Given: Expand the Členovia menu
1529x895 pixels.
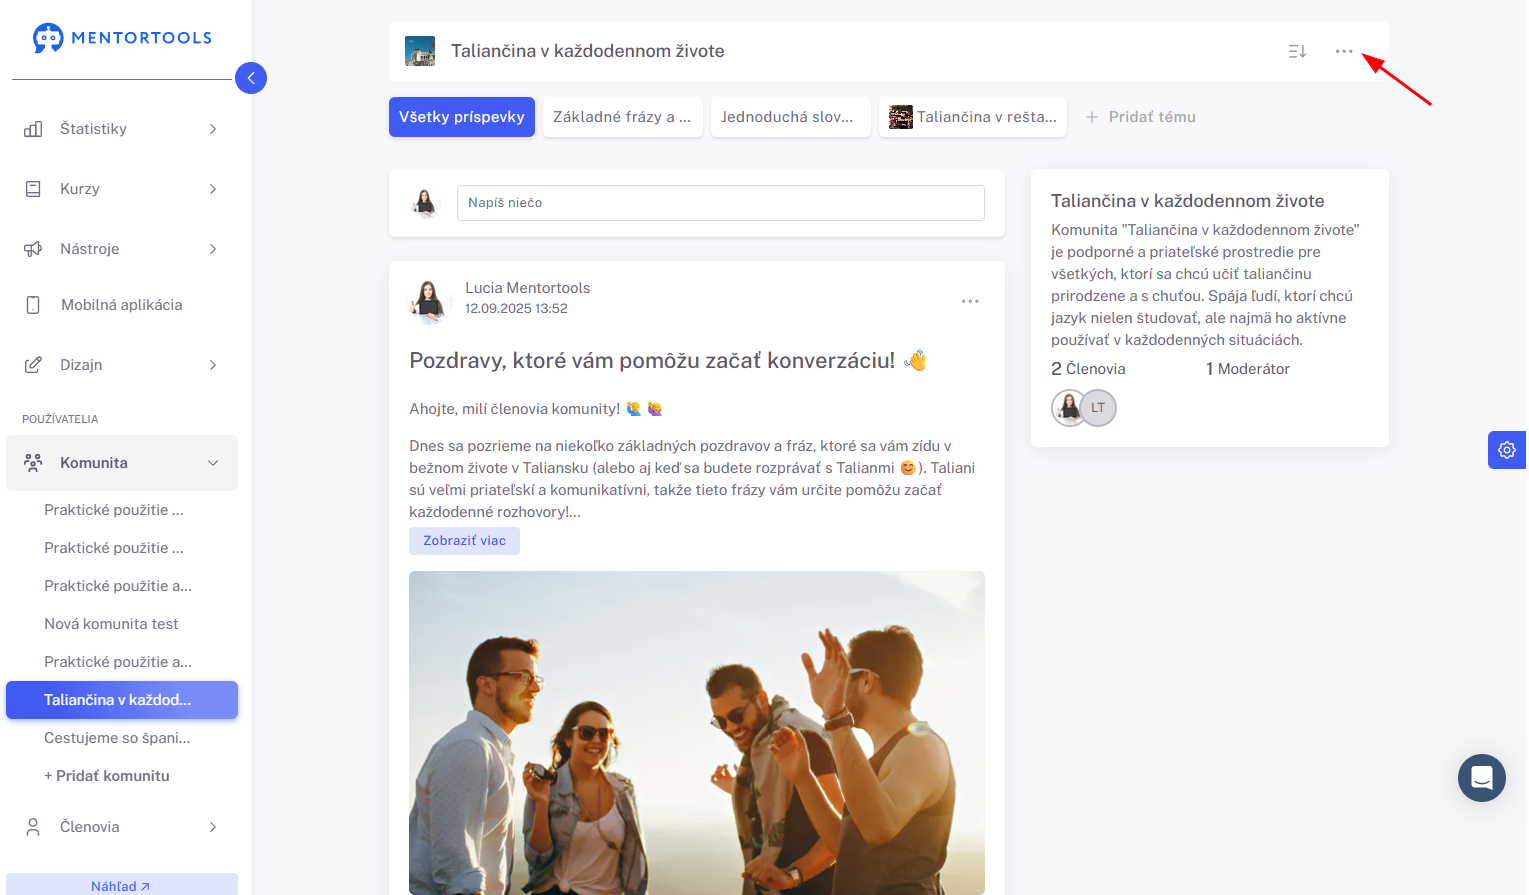Looking at the screenshot, I should click(x=122, y=827).
